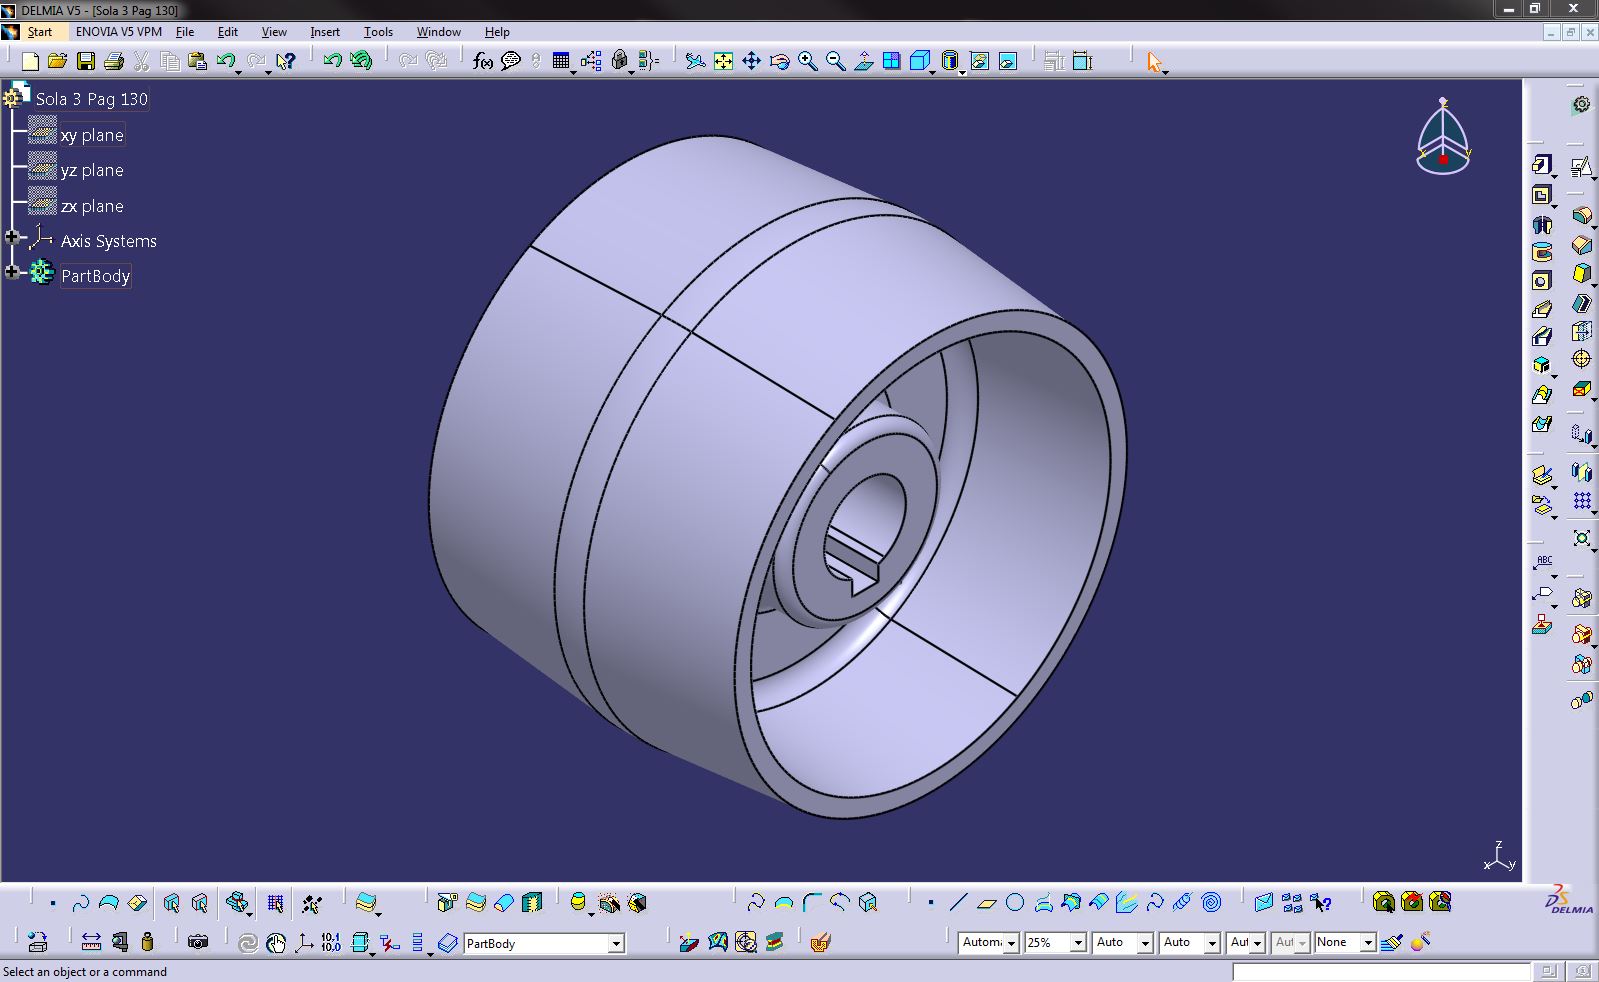Screen dimensions: 1599x982
Task: Open the View menu
Action: click(274, 32)
